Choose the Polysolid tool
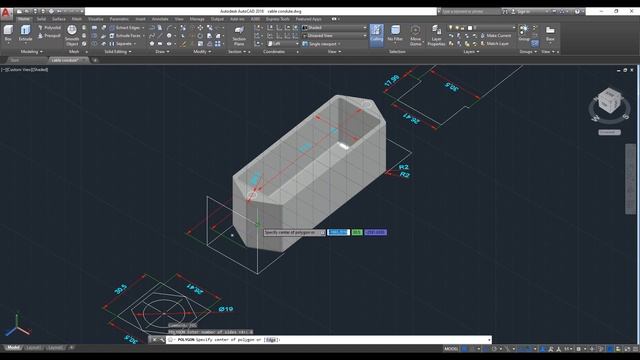Viewport: 640px width, 360px height. point(49,28)
